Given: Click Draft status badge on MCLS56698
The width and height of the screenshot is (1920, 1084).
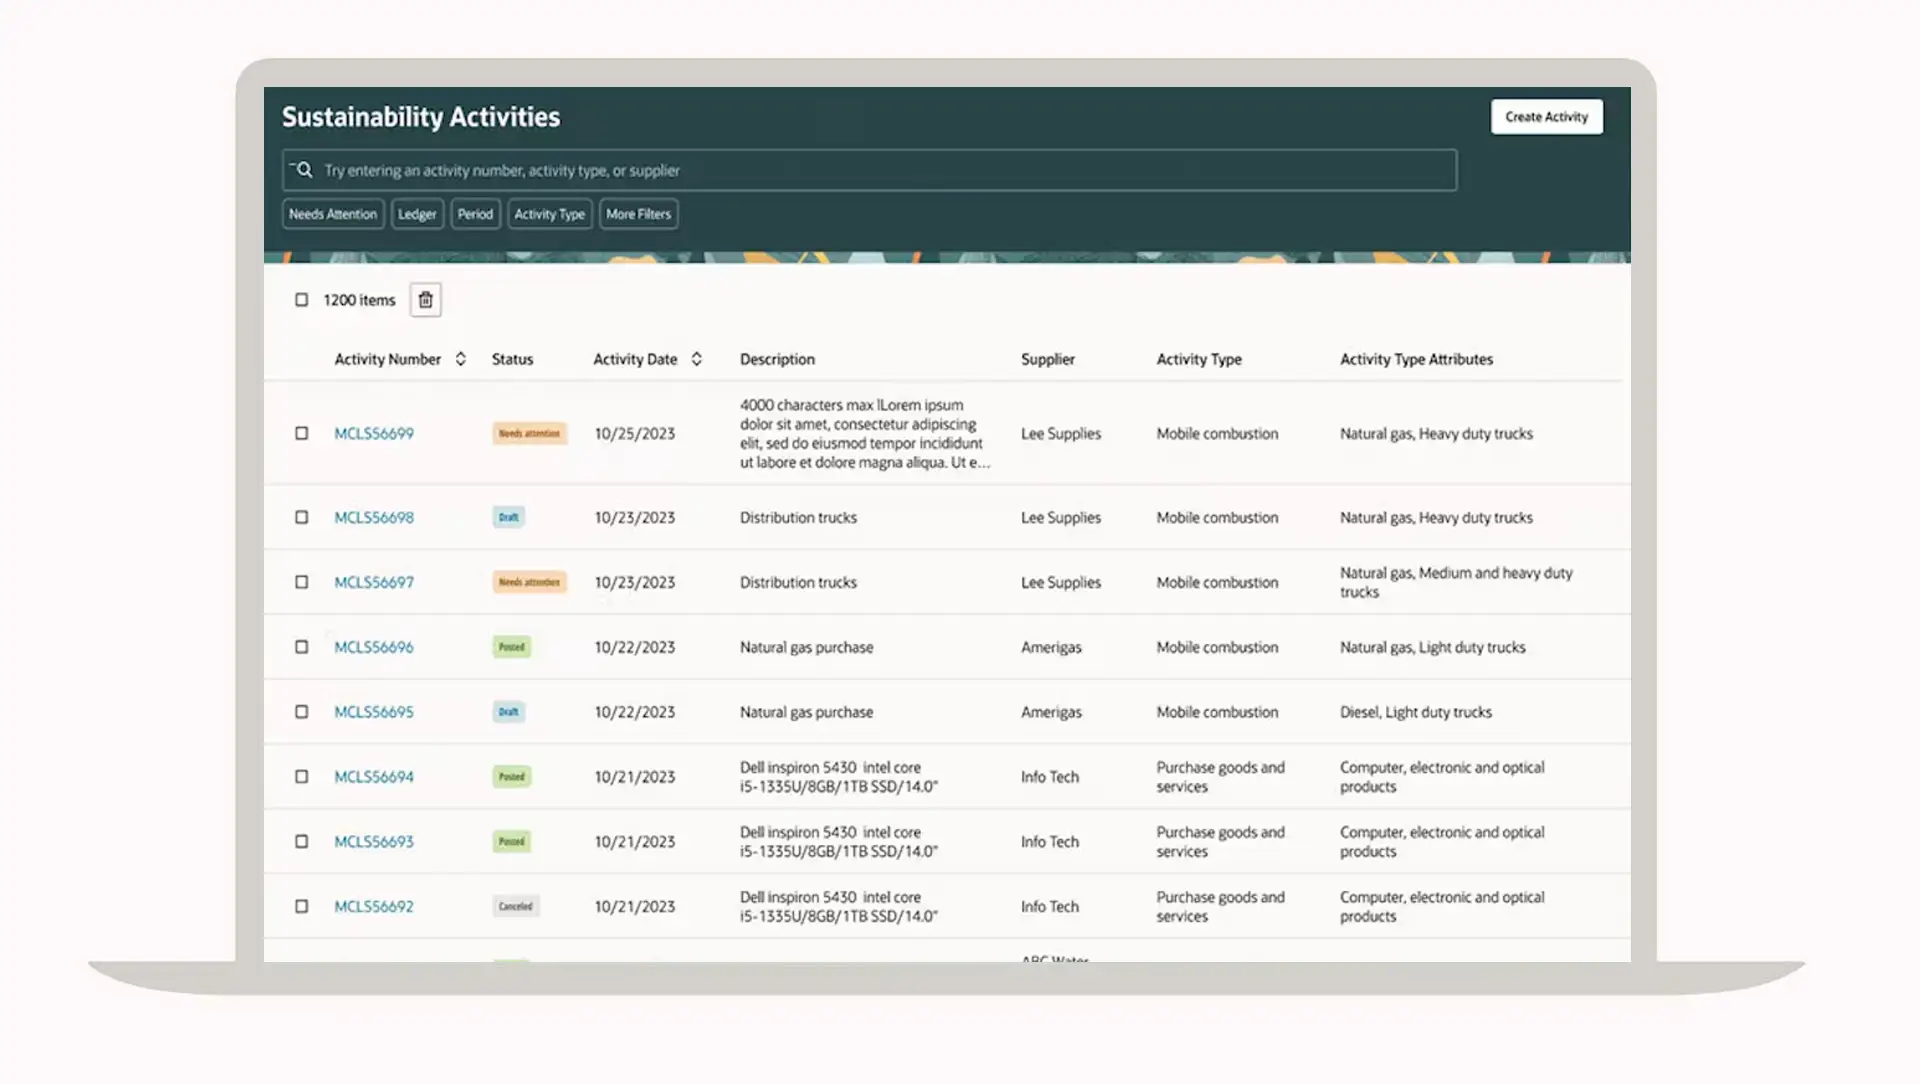Looking at the screenshot, I should coord(508,518).
